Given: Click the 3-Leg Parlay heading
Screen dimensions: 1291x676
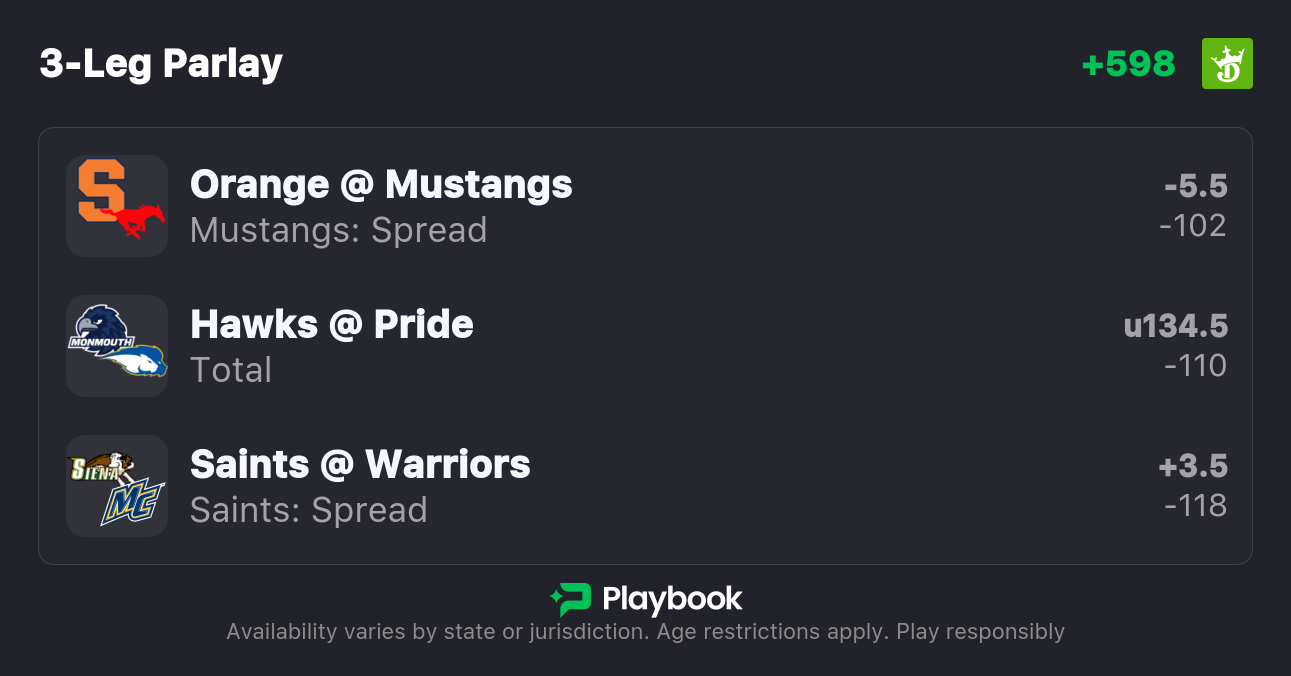Looking at the screenshot, I should coord(161,64).
